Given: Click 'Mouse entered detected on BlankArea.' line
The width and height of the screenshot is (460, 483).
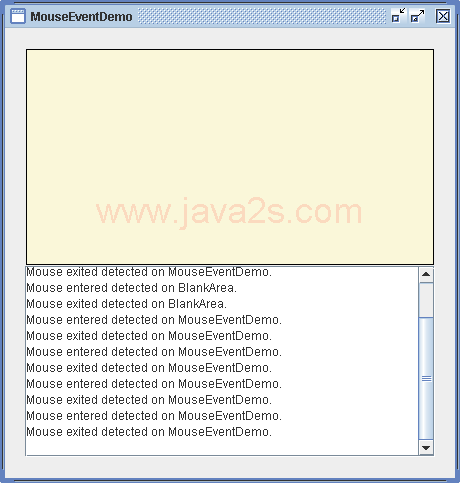Looking at the screenshot, I should [131, 288].
